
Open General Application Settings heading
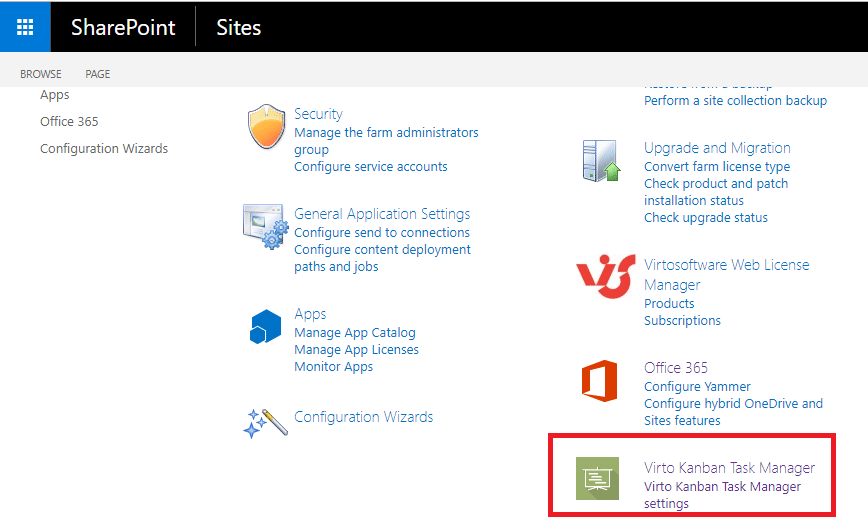coord(382,214)
